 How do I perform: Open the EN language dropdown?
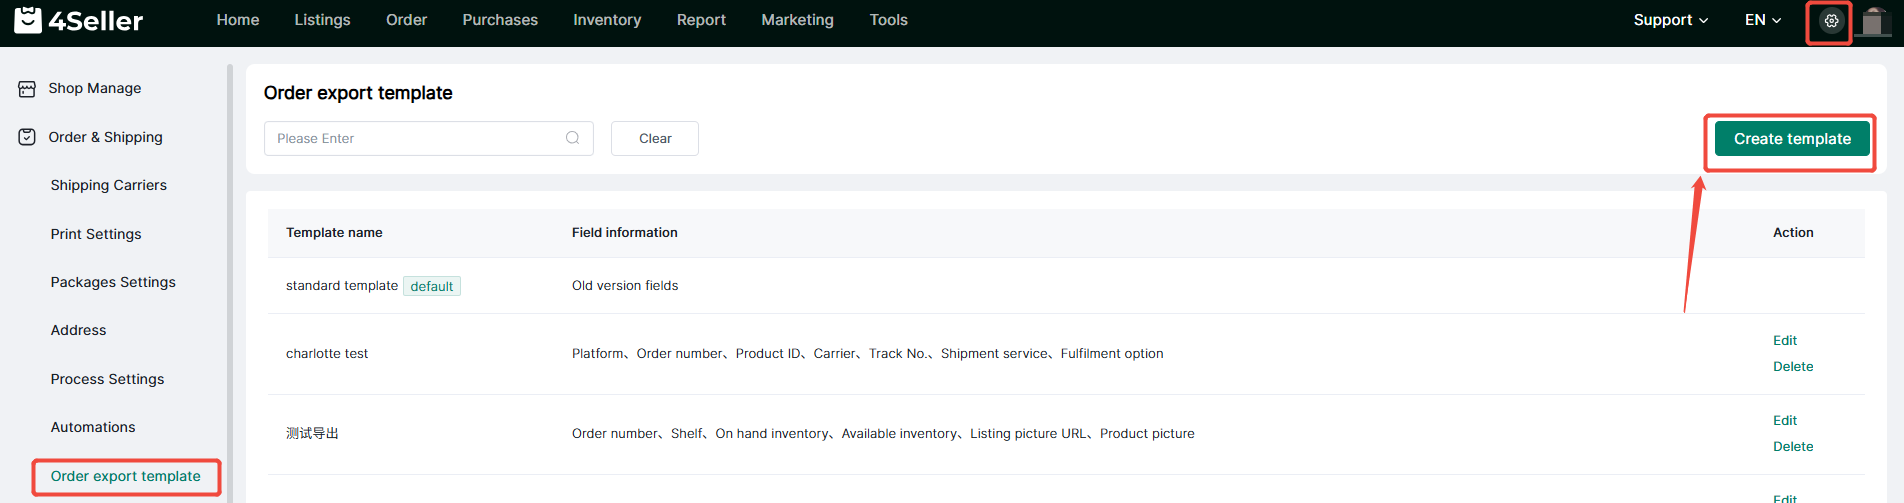(1762, 20)
